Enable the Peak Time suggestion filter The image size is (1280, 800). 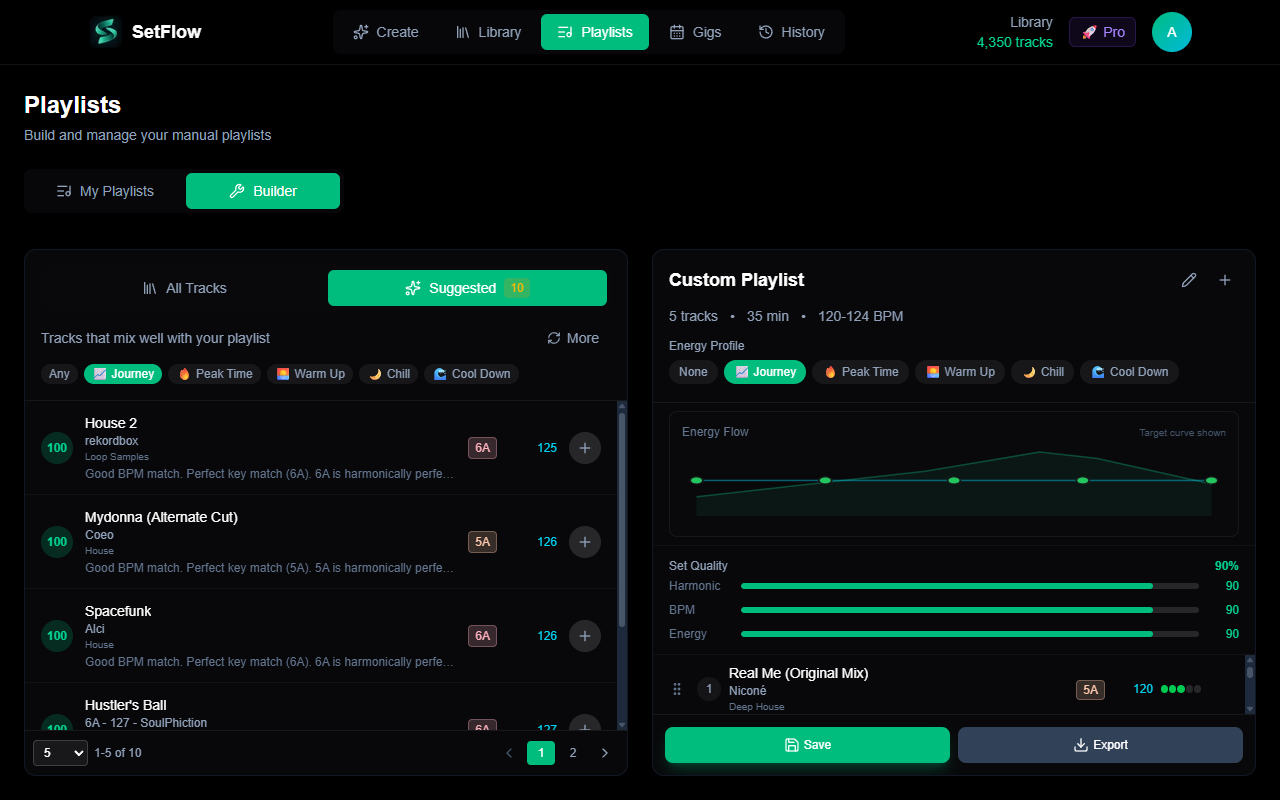coord(214,373)
